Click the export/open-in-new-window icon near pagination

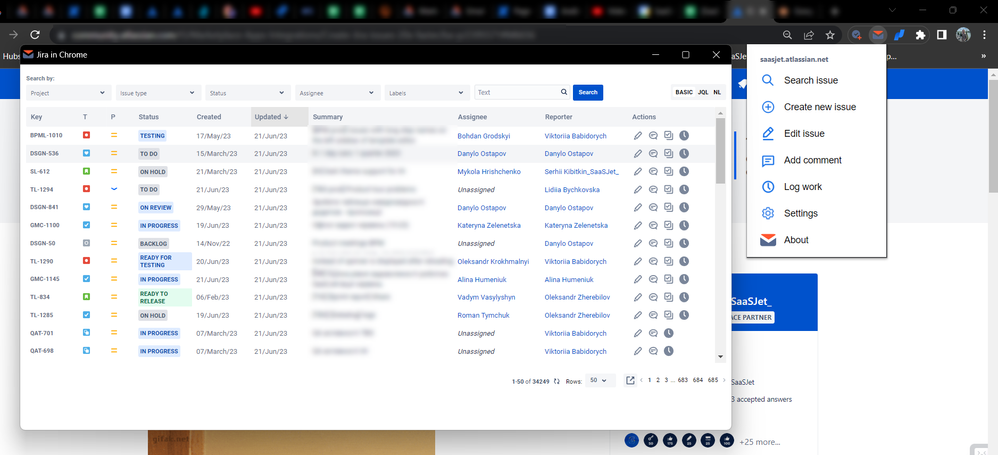[x=630, y=380]
